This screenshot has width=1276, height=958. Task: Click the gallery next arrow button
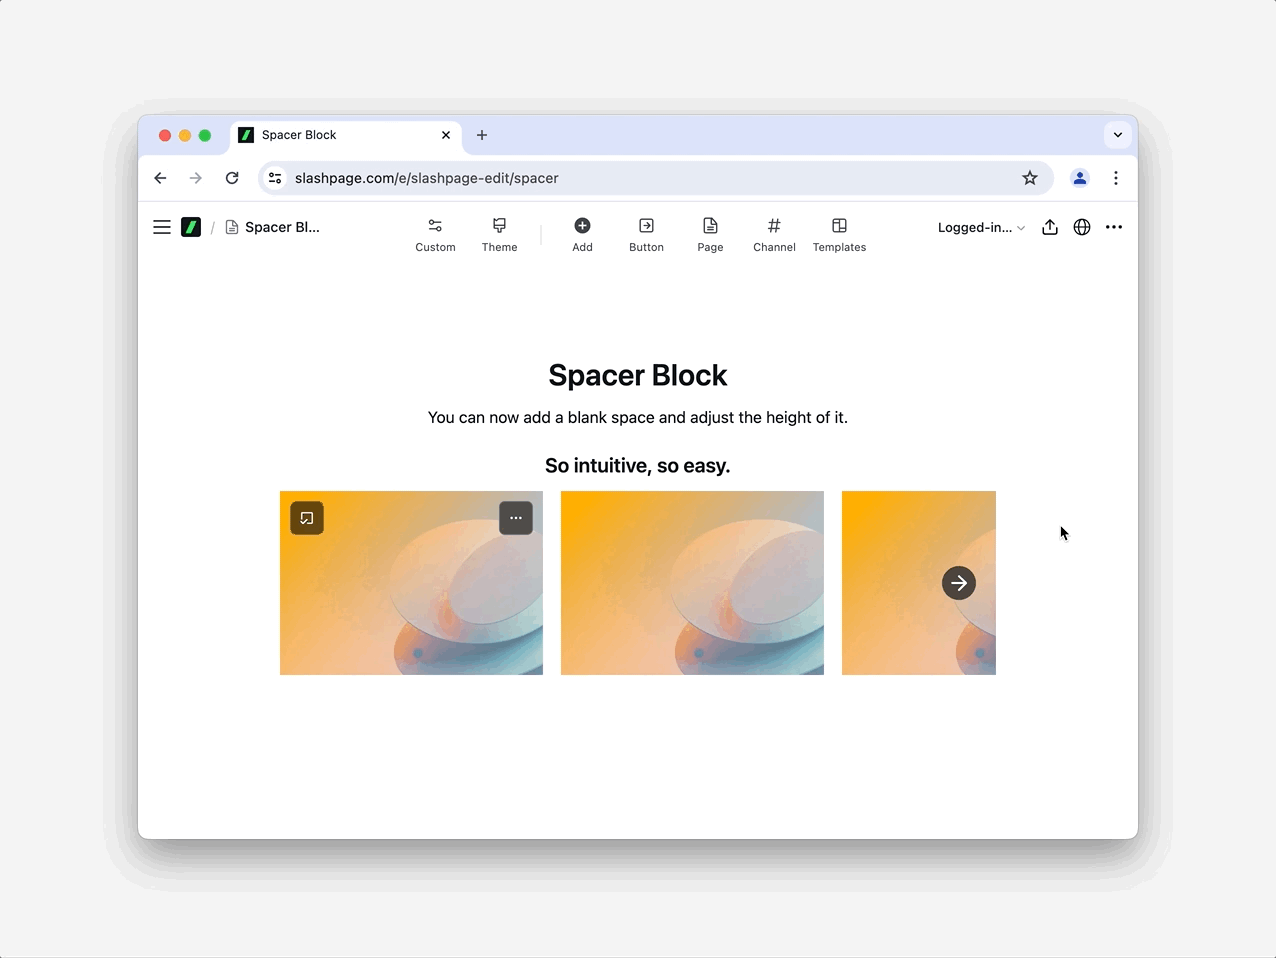(x=959, y=583)
